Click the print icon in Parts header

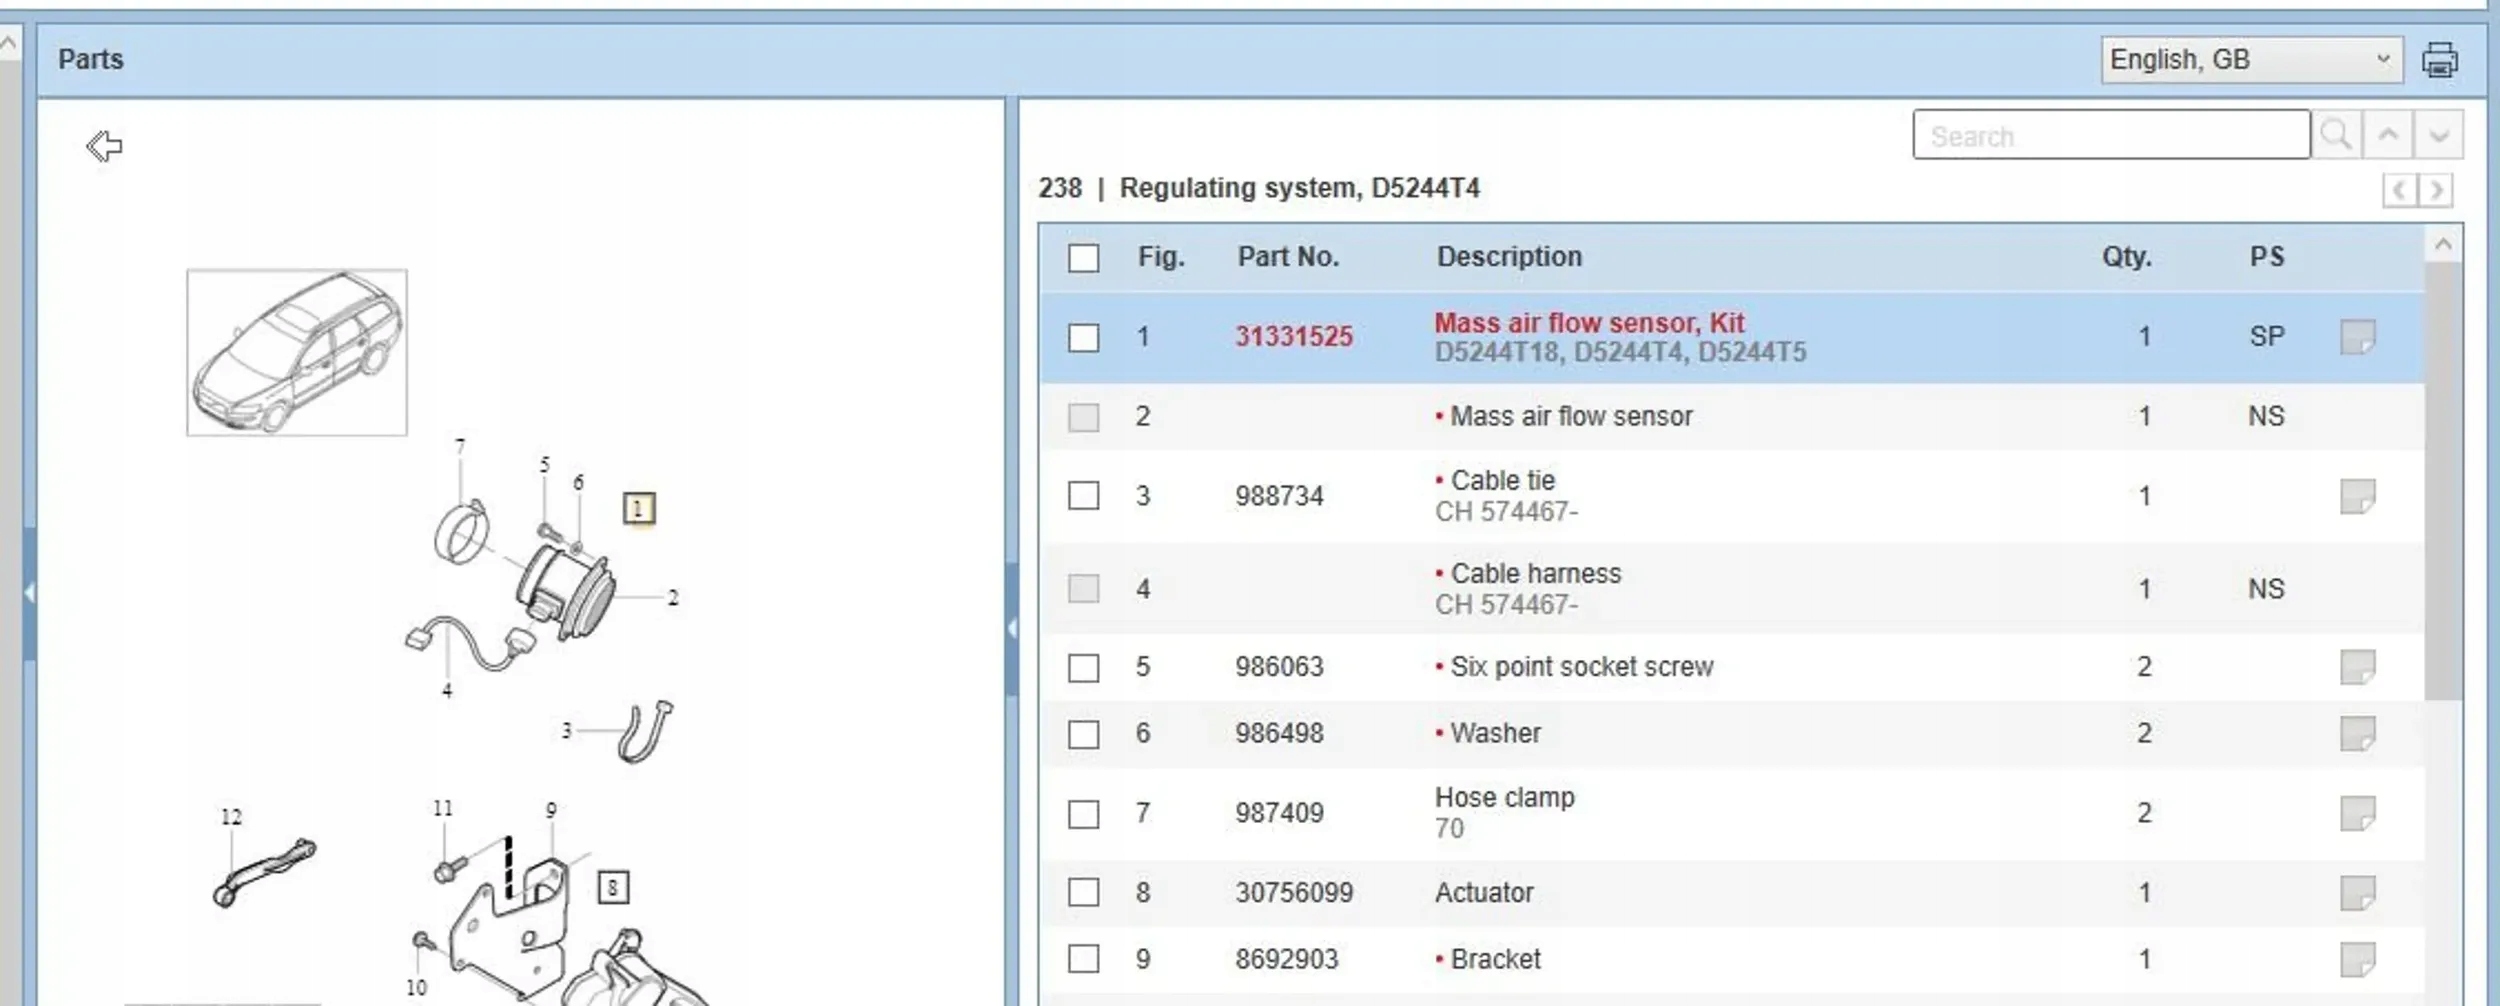pos(2439,60)
